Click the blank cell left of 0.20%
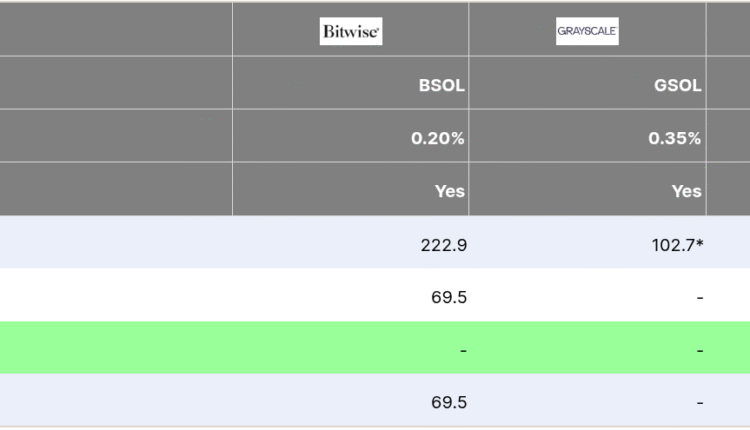 pyautogui.click(x=116, y=138)
